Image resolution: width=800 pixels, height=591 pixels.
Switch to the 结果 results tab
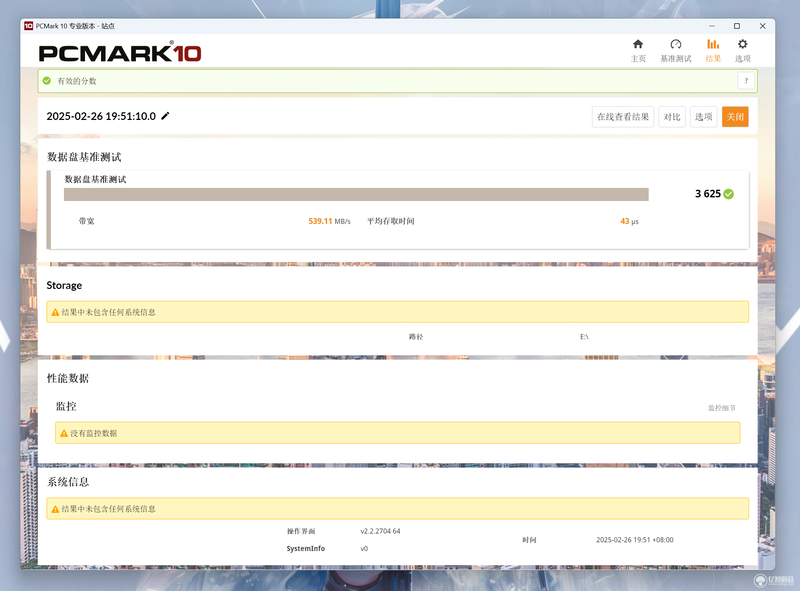(713, 51)
